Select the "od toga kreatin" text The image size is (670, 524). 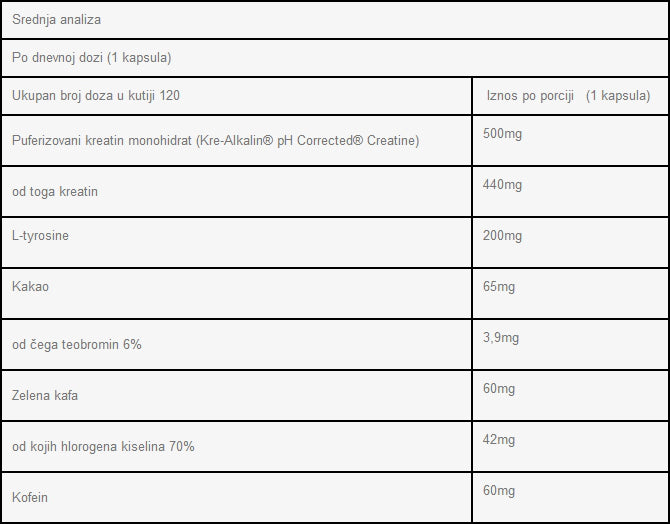click(x=55, y=191)
